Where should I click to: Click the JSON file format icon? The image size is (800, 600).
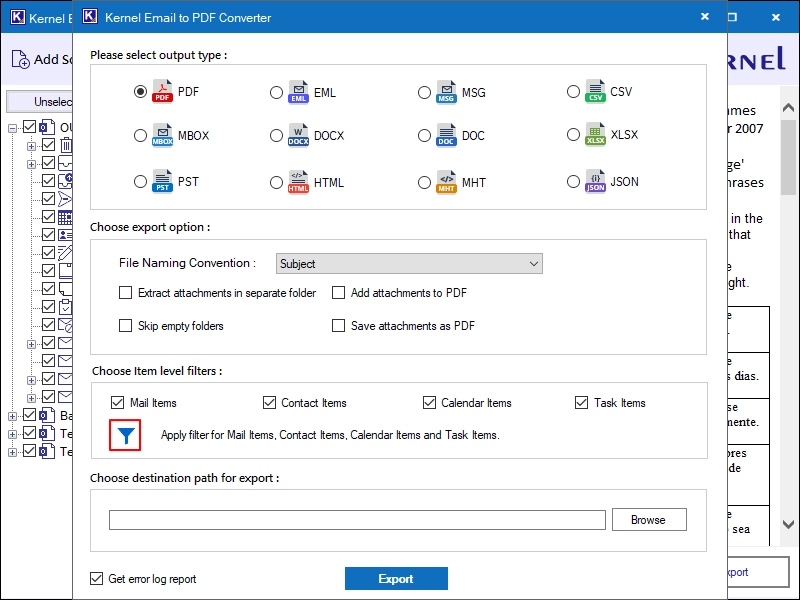pos(595,181)
